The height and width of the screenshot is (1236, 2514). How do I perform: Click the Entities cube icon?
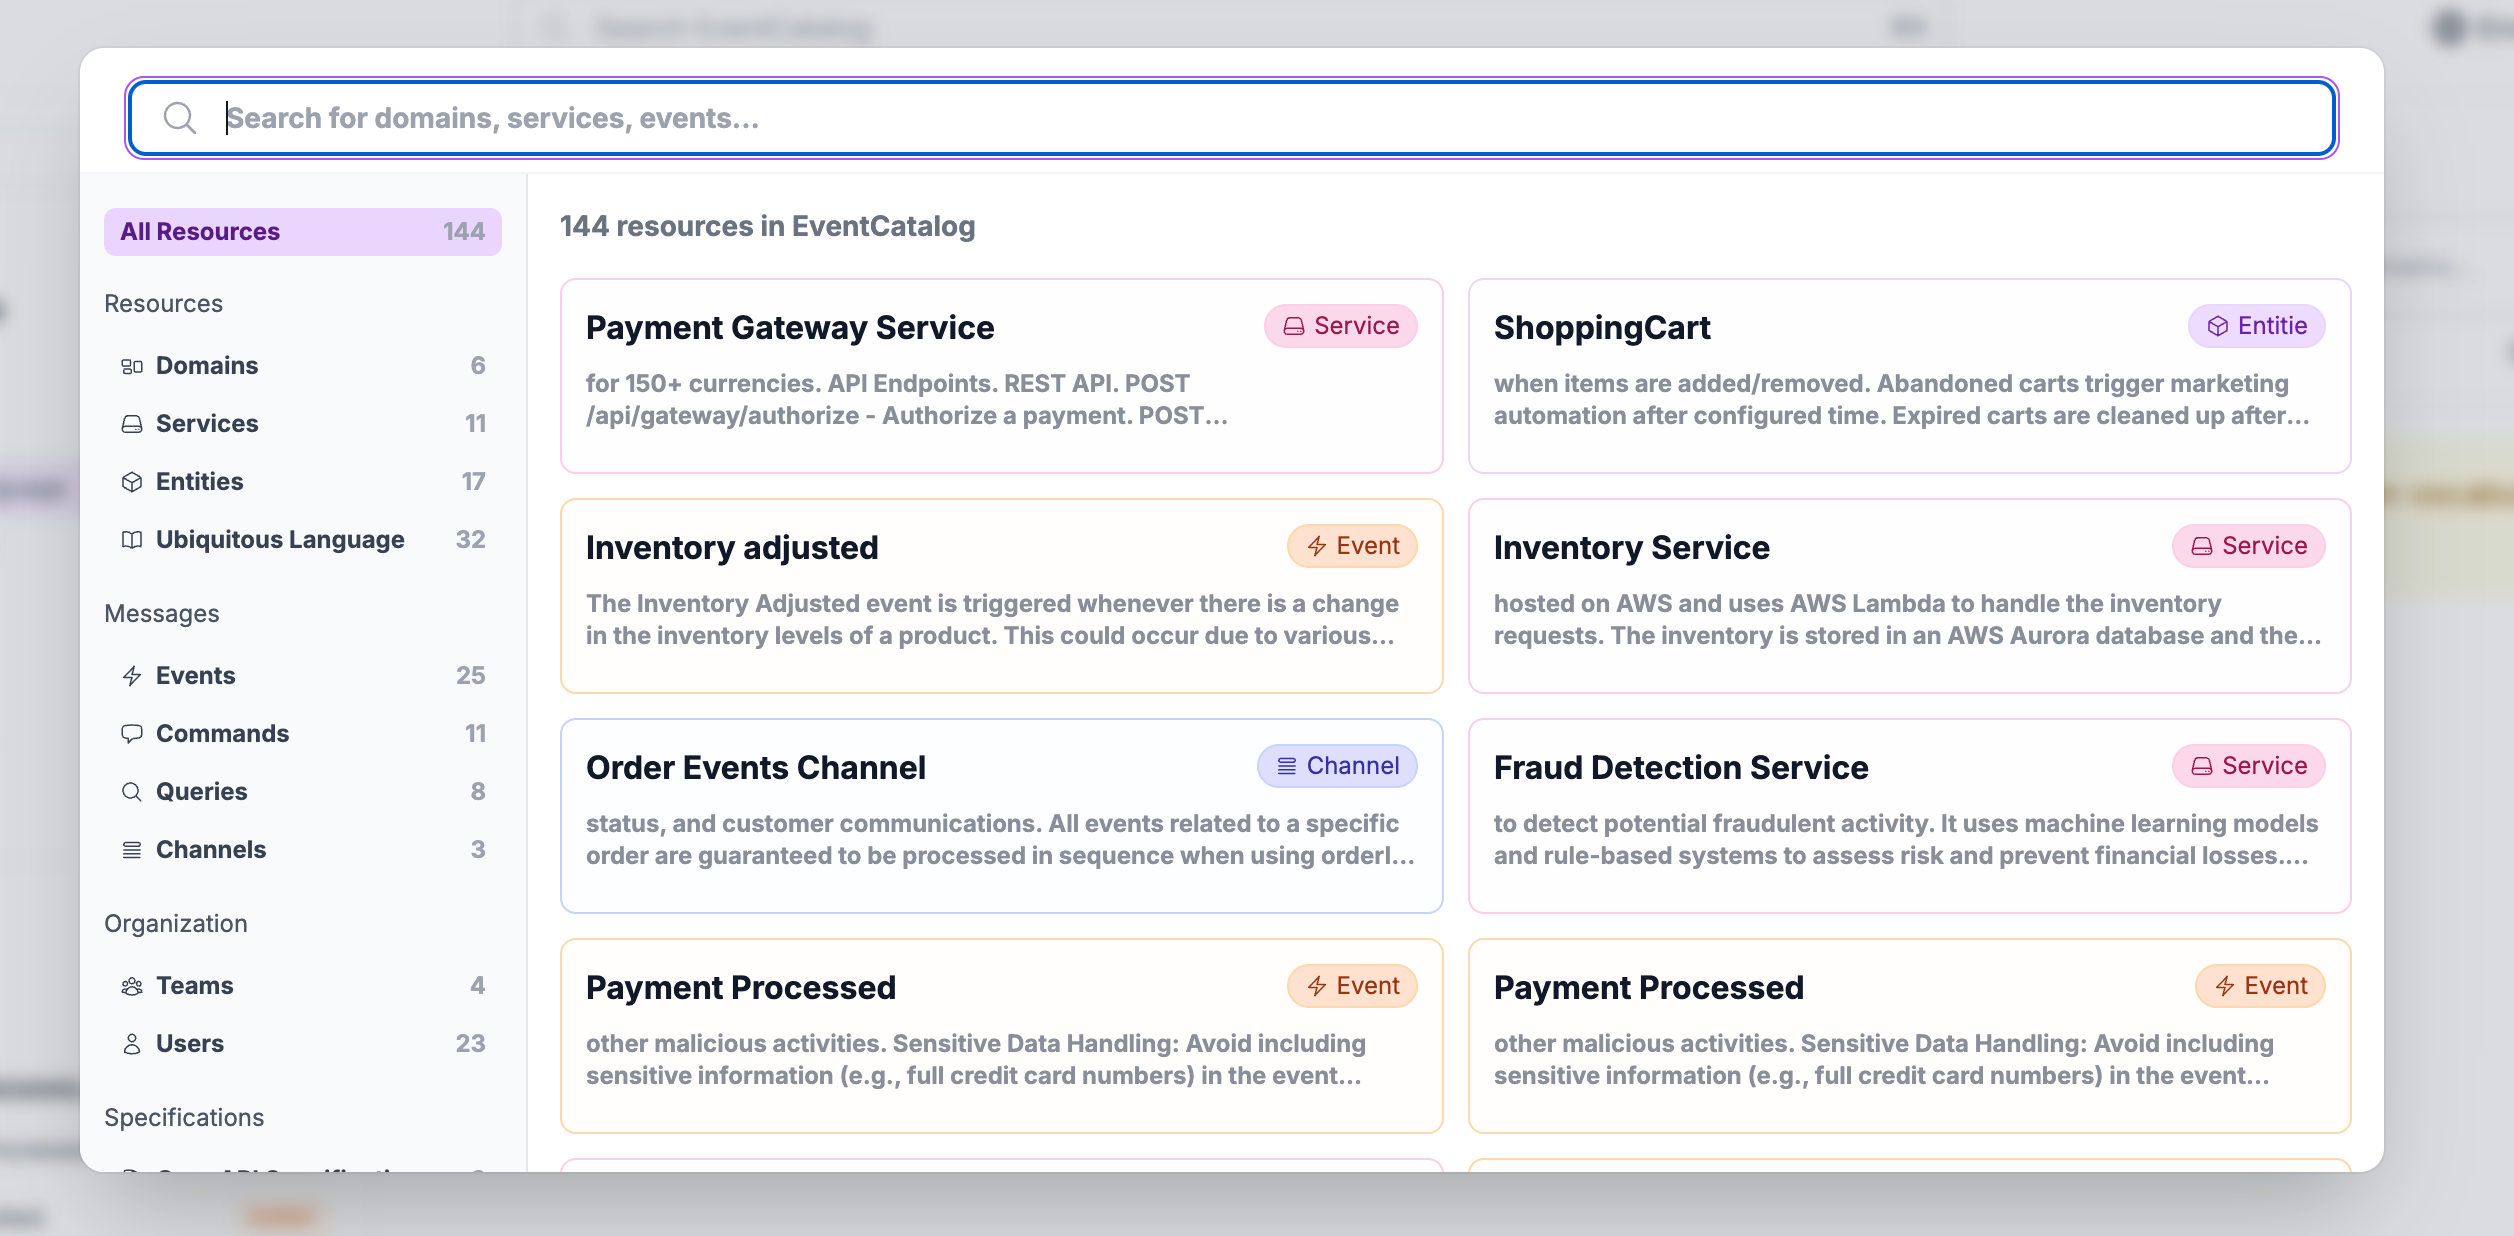pyautogui.click(x=133, y=481)
